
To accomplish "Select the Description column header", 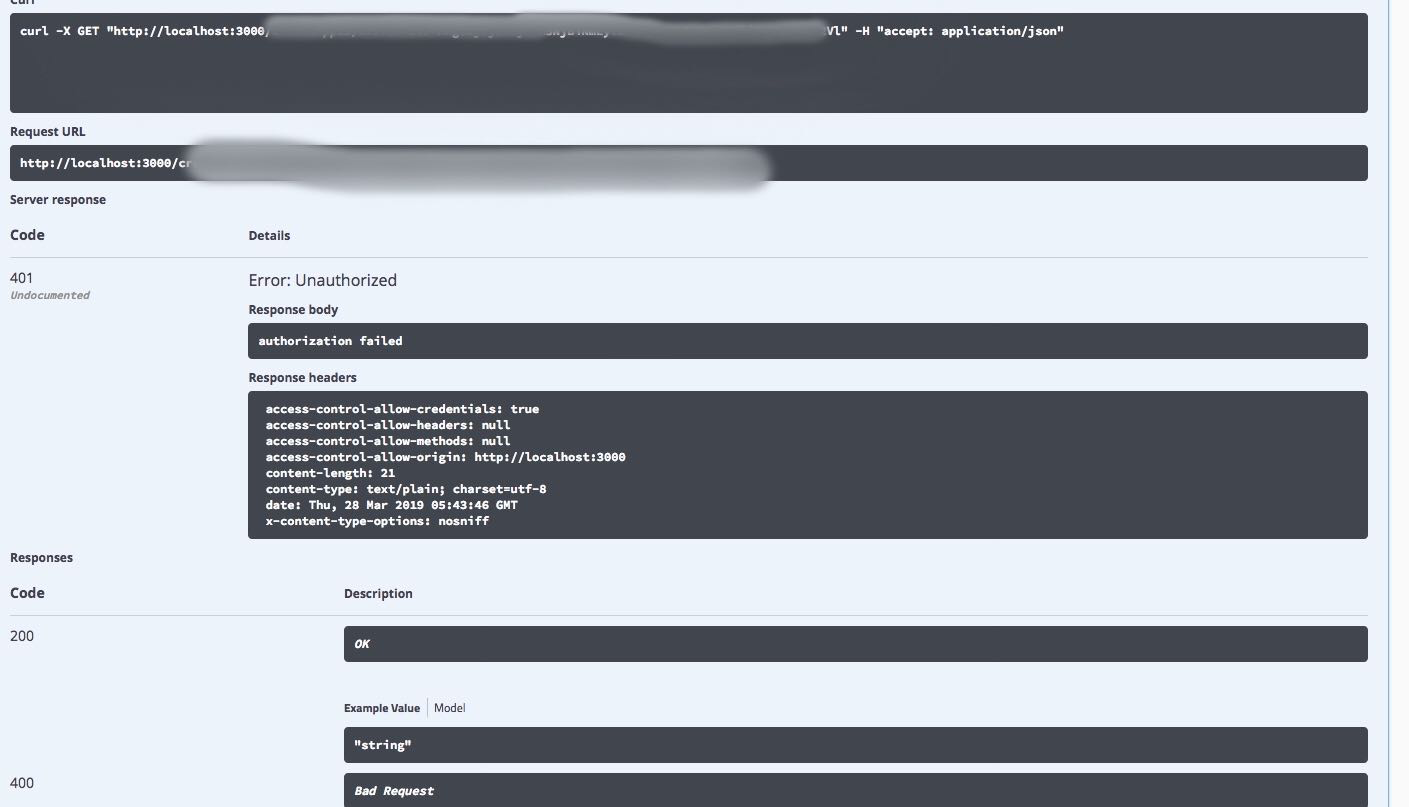I will [378, 592].
